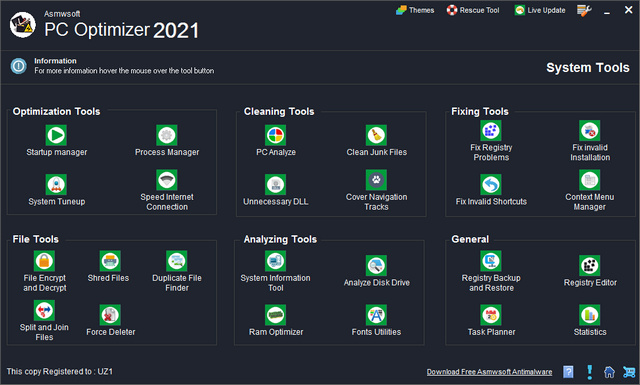Click the Shred Files label
The image size is (640, 385).
click(108, 278)
